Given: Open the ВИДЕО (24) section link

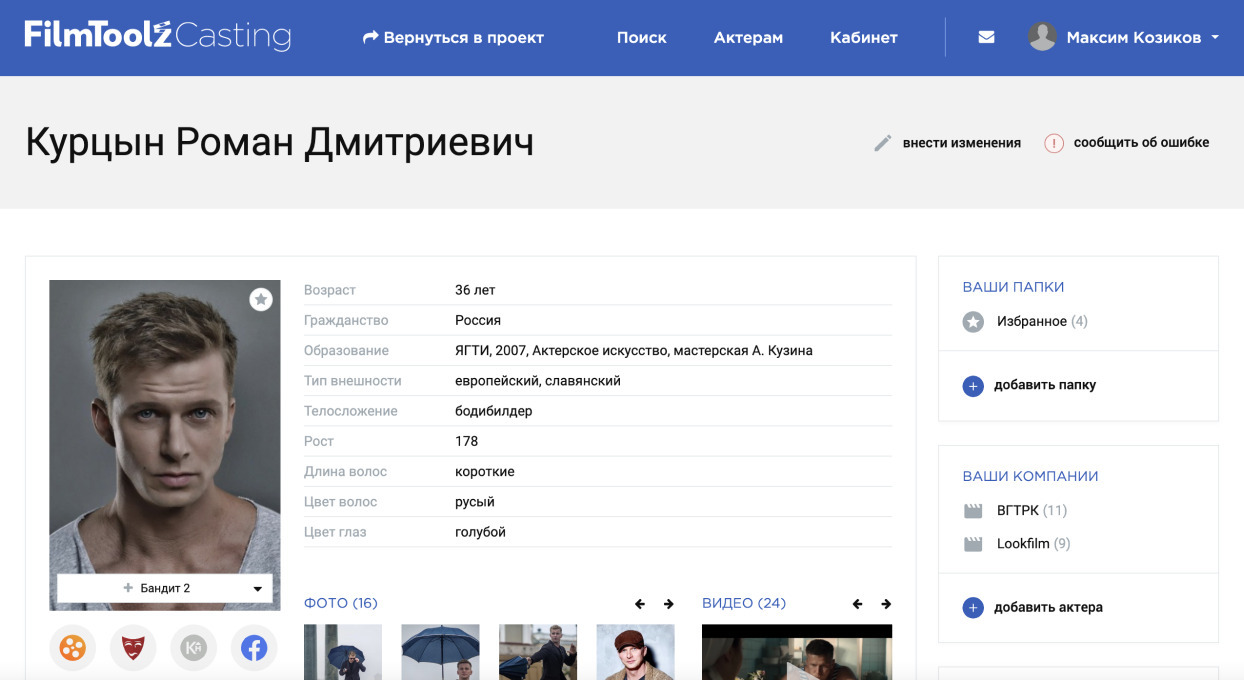Looking at the screenshot, I should [744, 603].
